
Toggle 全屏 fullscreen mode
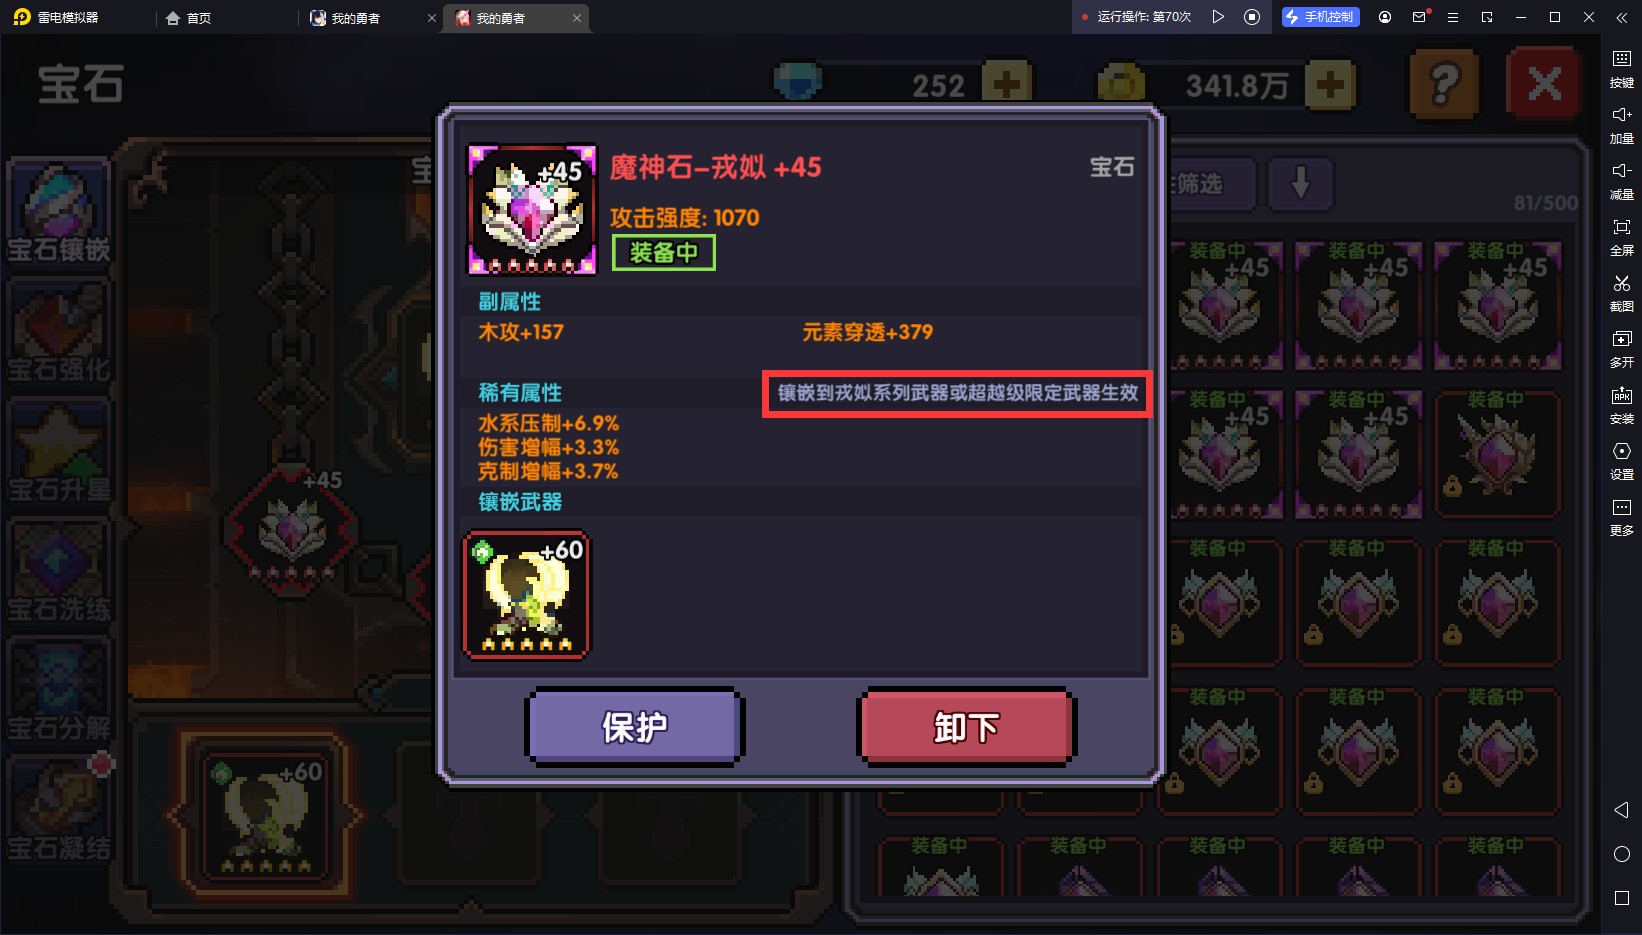coord(1621,236)
